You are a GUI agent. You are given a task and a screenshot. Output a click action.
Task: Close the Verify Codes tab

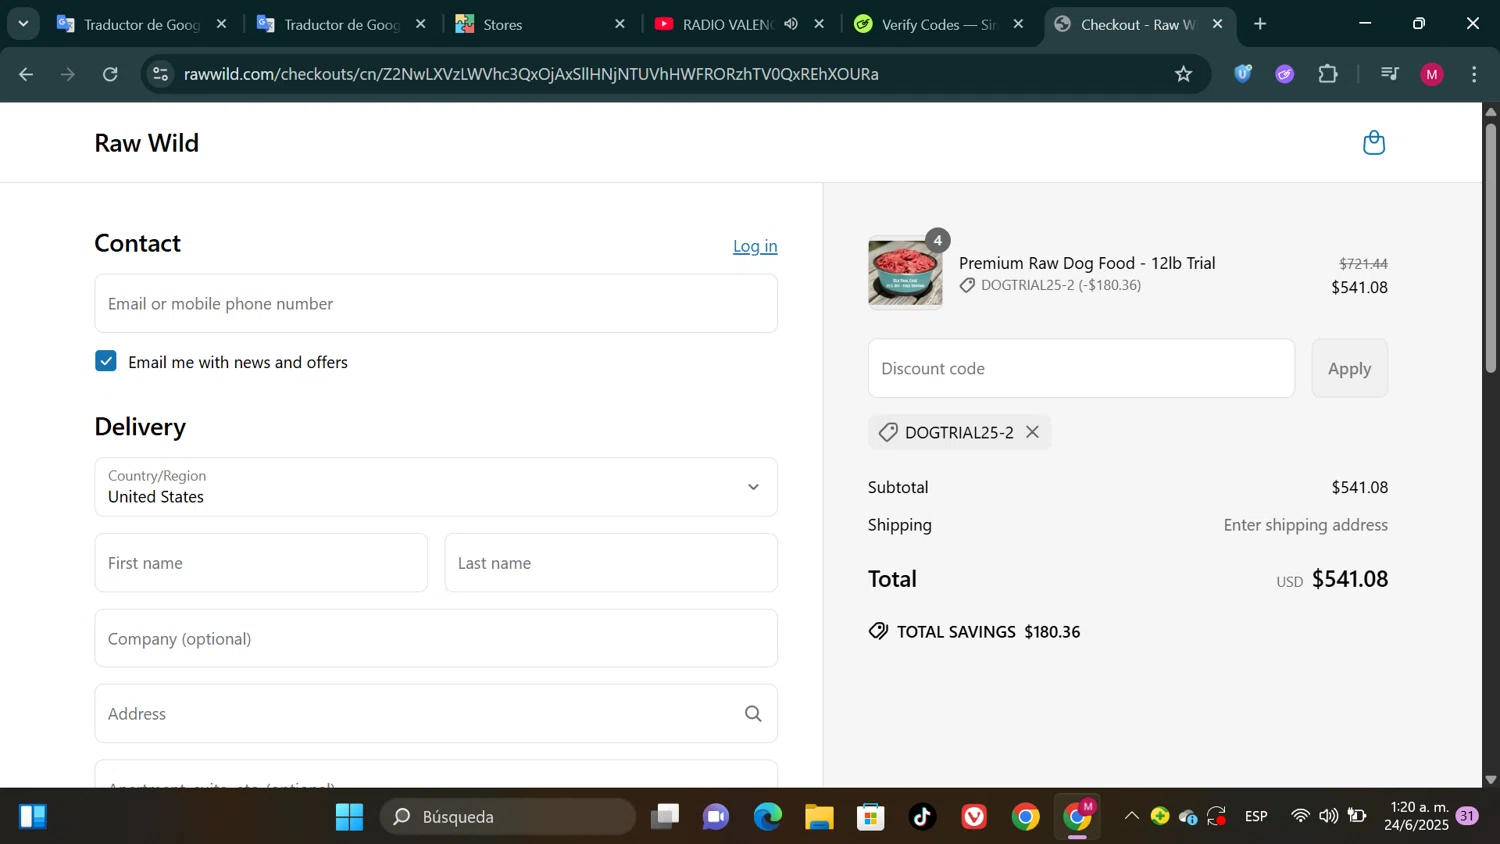(x=1018, y=24)
